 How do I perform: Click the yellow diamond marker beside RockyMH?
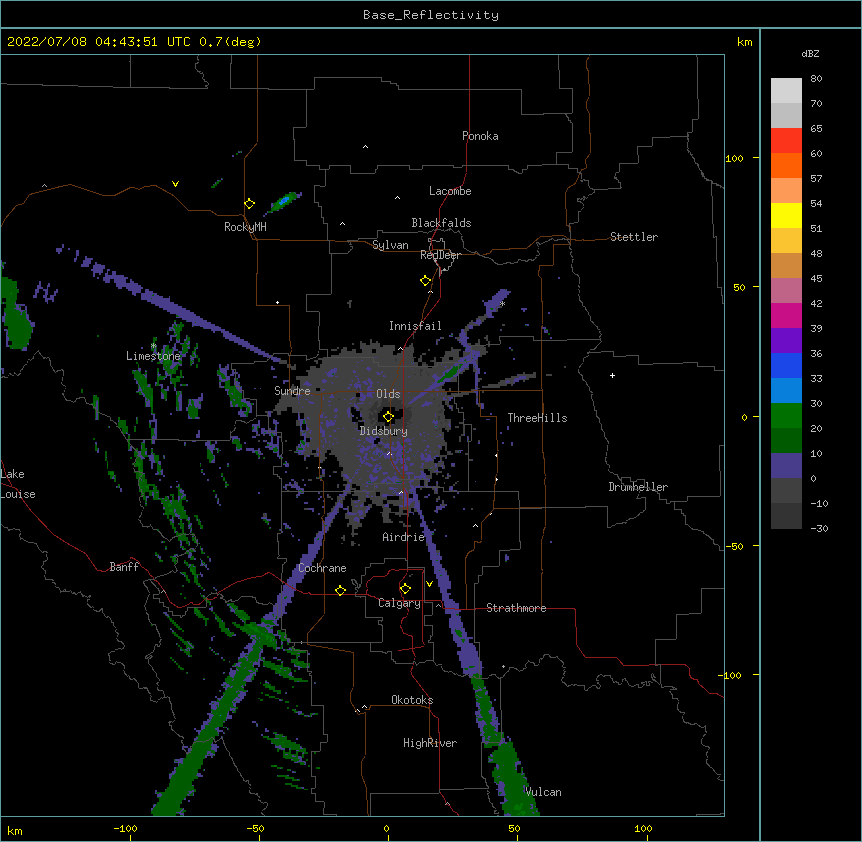click(250, 204)
